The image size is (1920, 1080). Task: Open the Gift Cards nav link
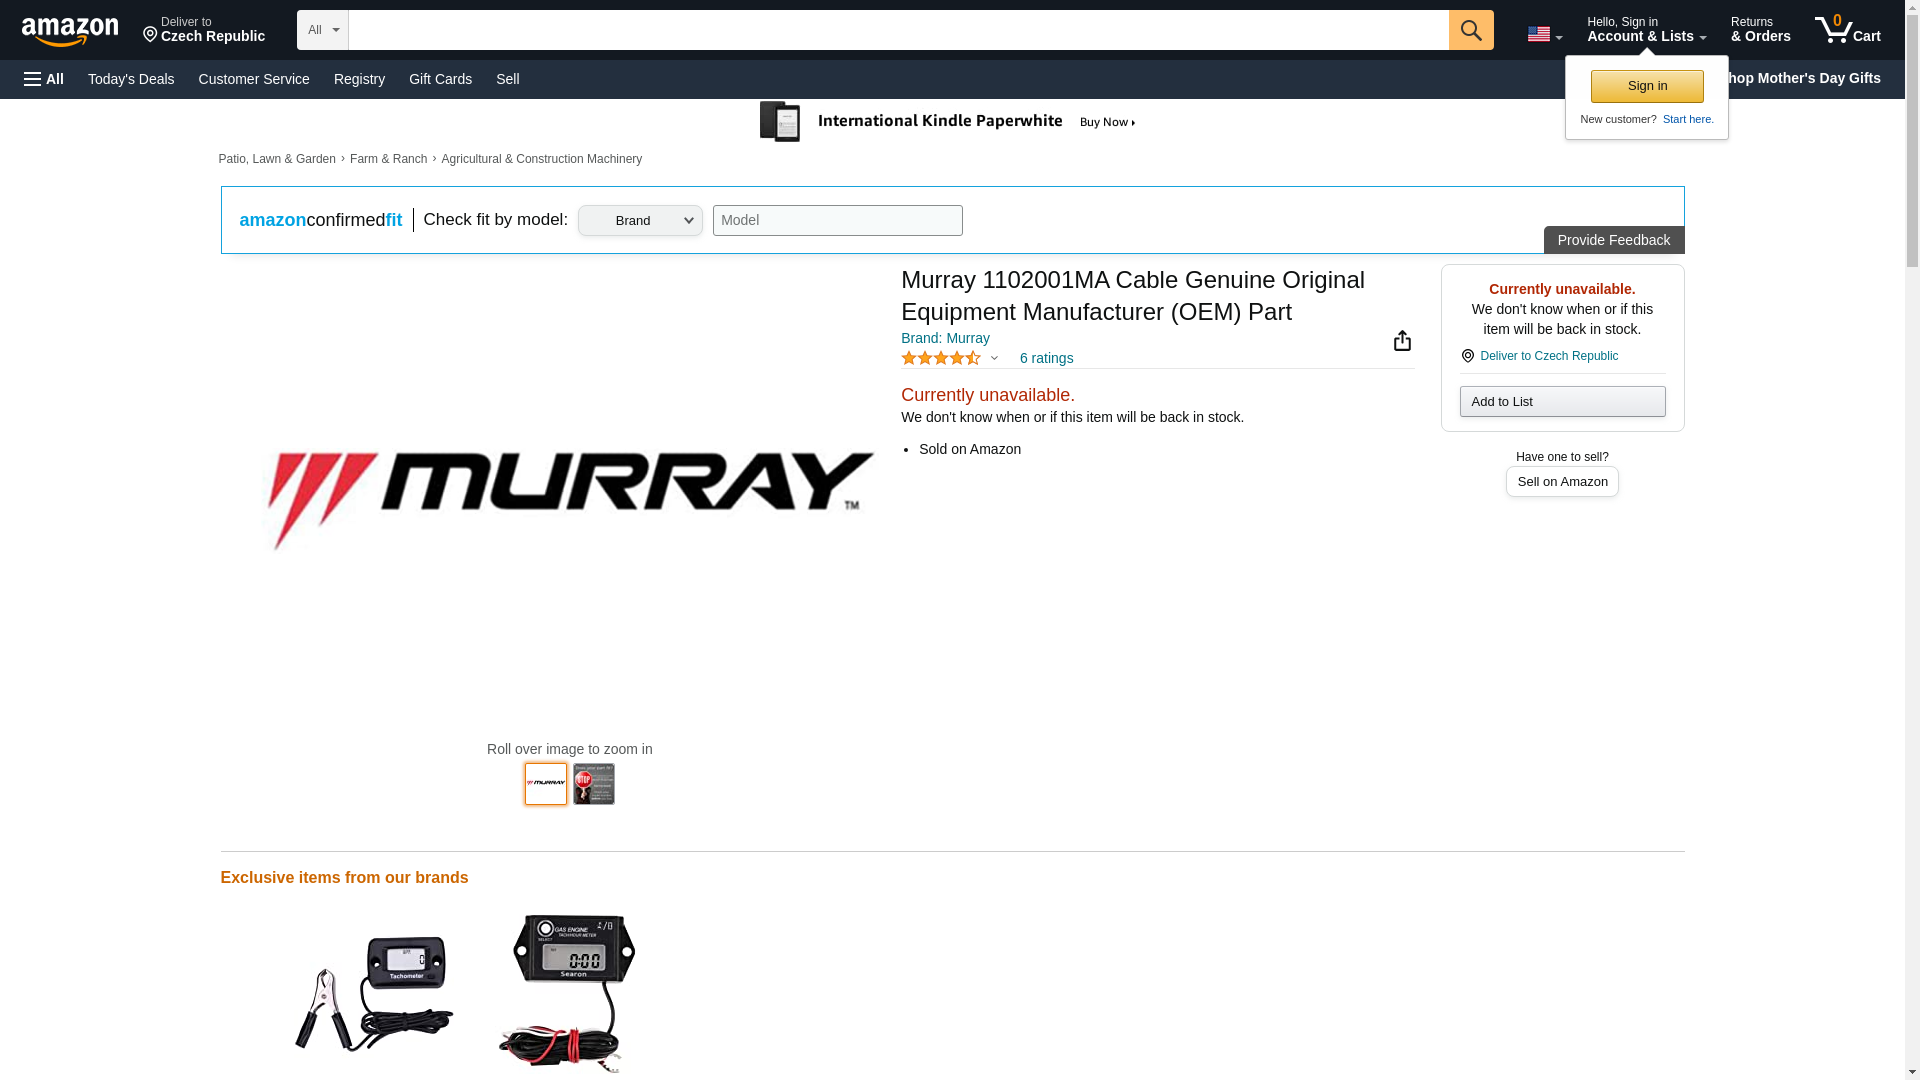click(x=440, y=79)
